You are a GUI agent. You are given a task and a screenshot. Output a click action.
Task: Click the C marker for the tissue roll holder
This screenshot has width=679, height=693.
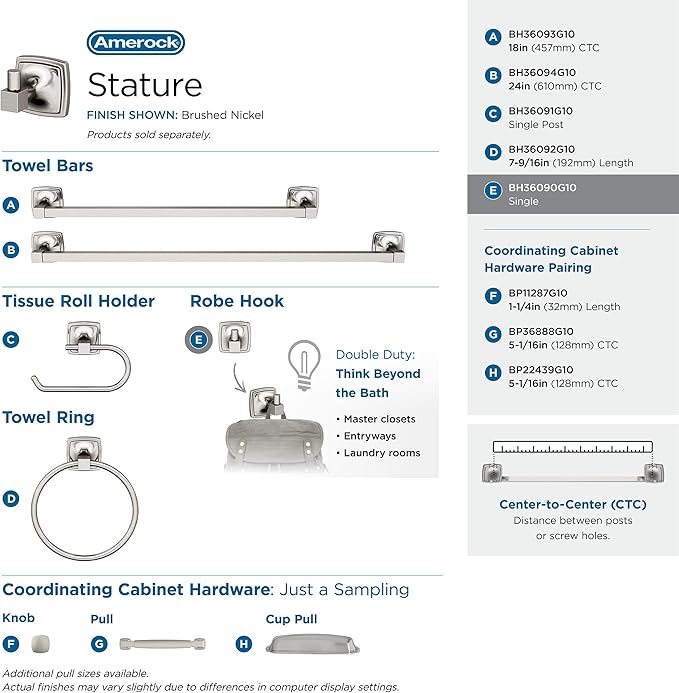pos(11,339)
